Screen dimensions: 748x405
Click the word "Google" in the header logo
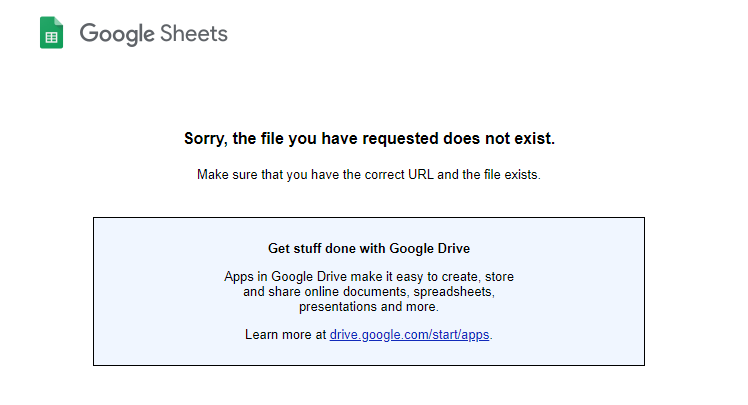click(x=116, y=34)
